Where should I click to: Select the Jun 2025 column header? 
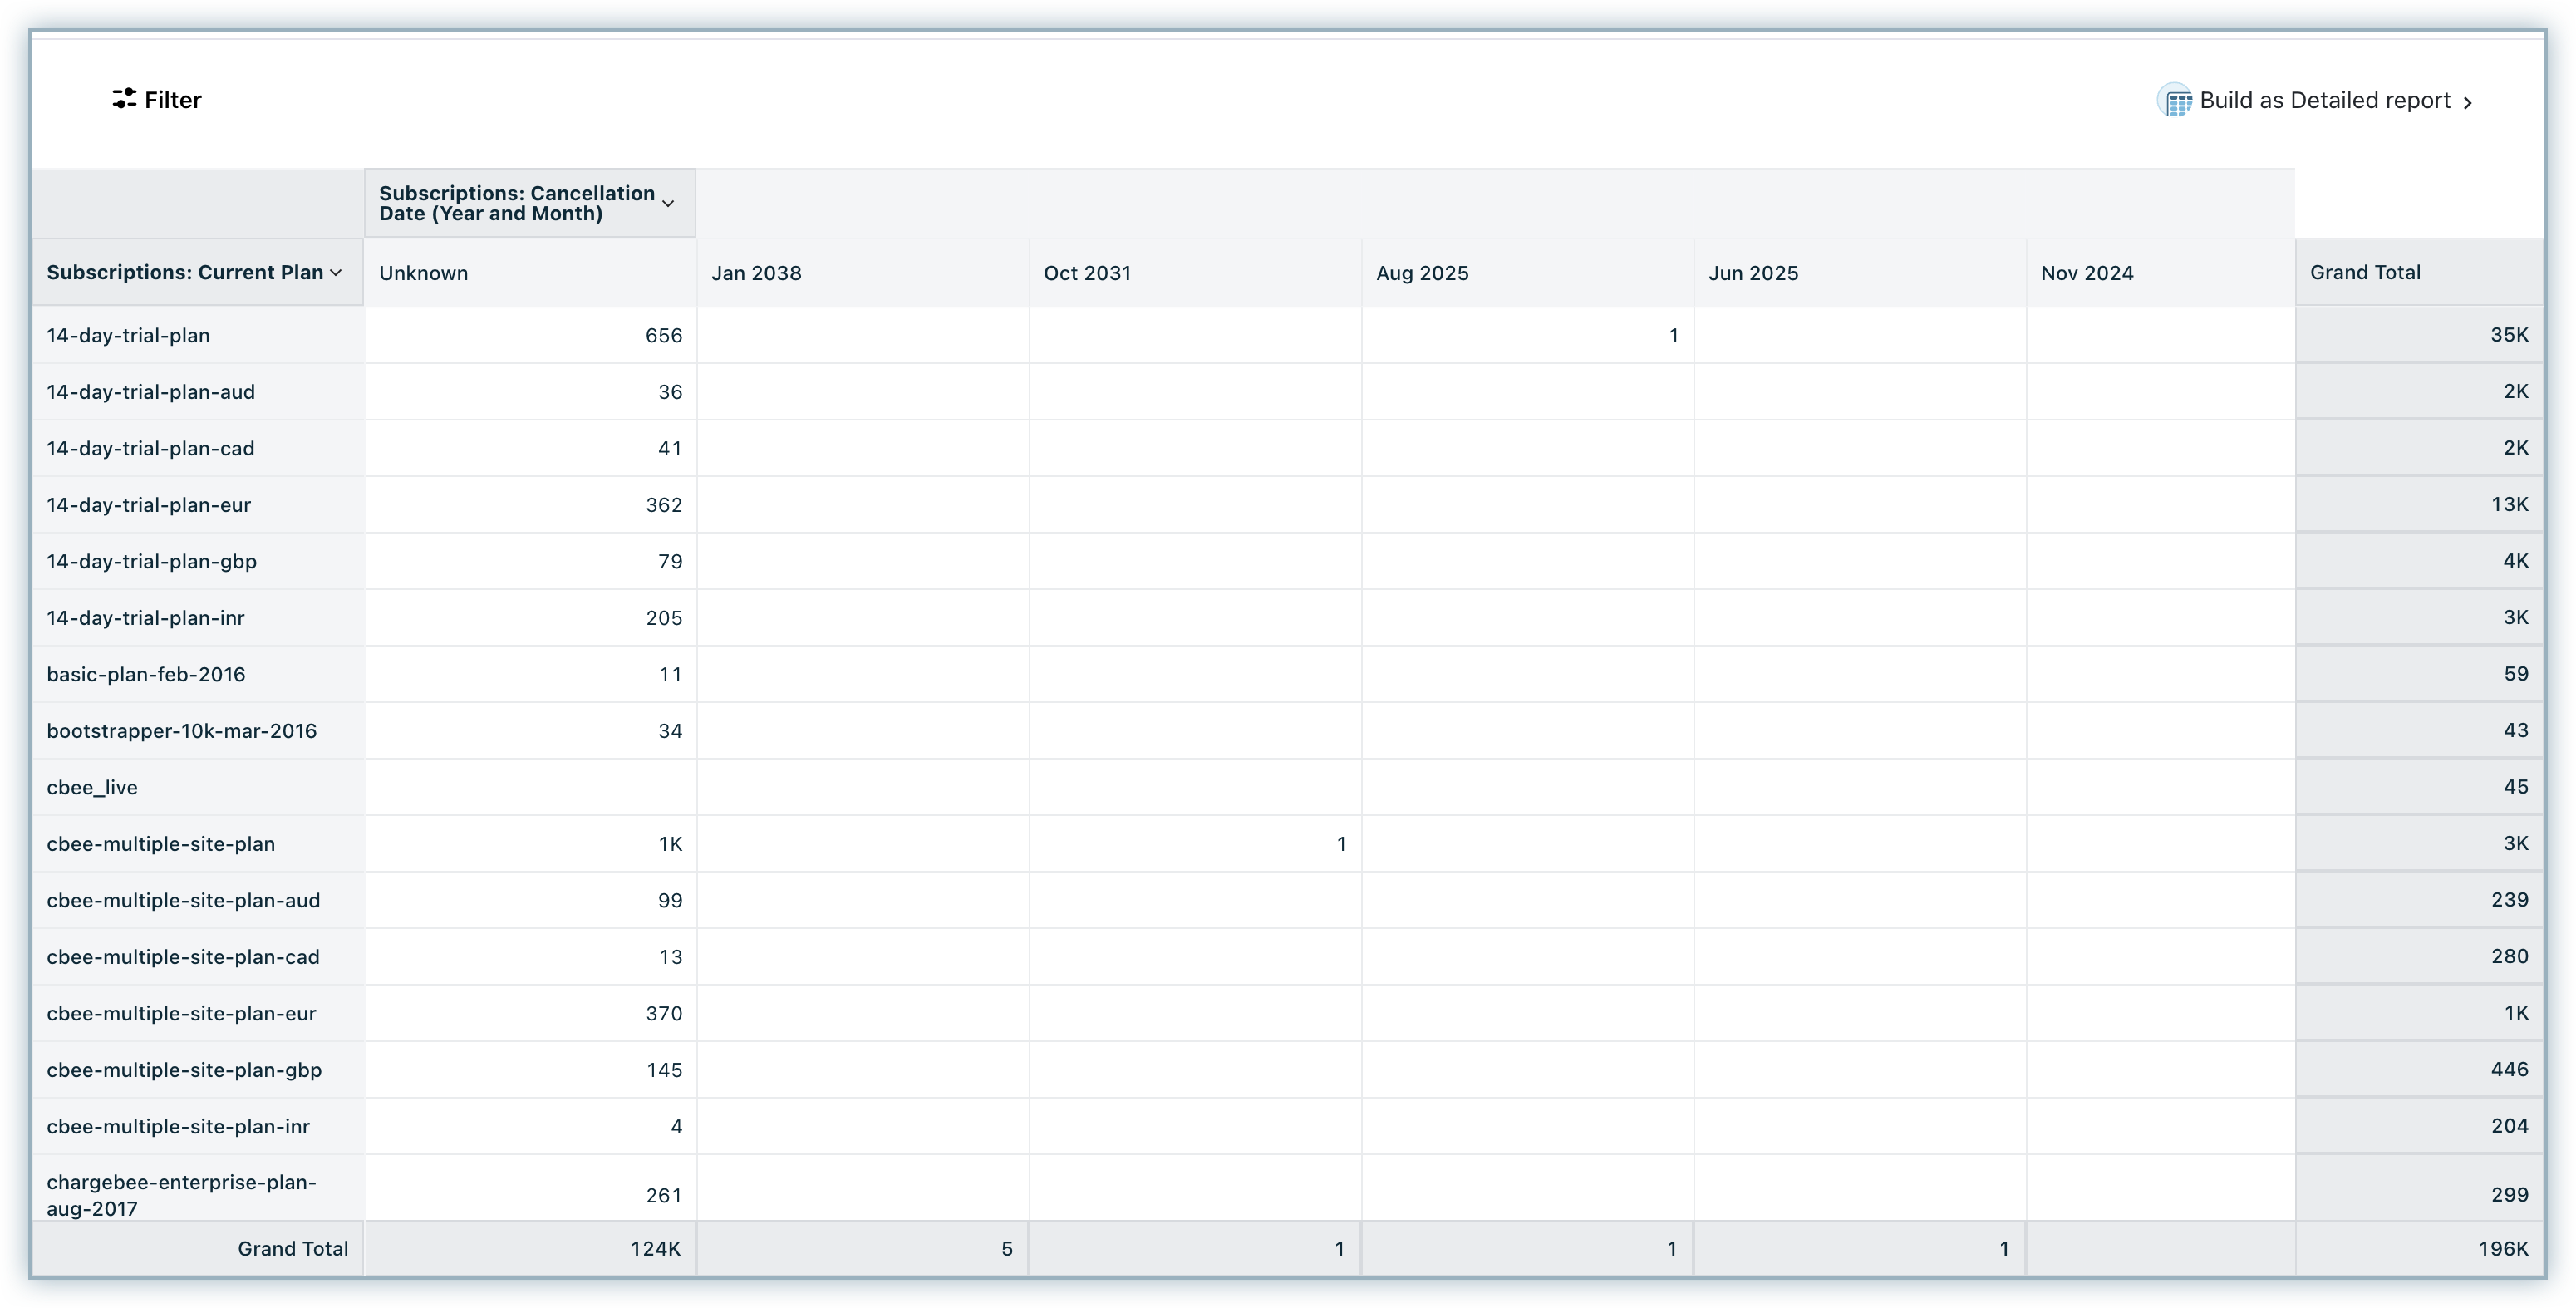1753,273
